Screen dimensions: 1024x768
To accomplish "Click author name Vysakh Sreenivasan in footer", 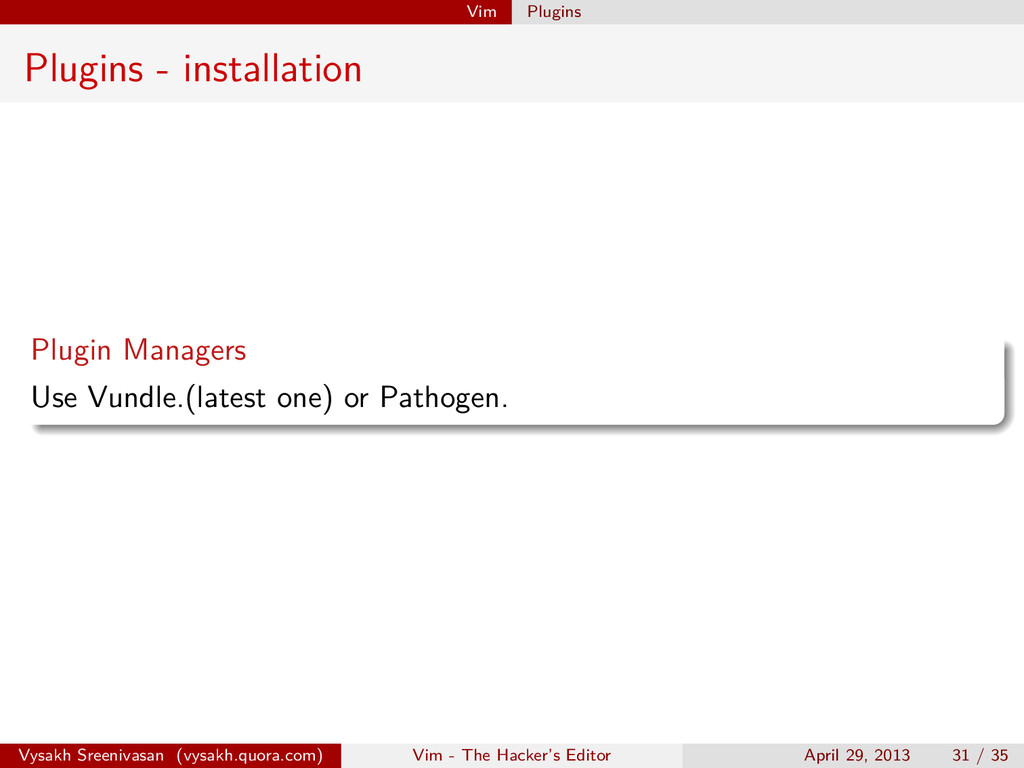I will (91, 756).
